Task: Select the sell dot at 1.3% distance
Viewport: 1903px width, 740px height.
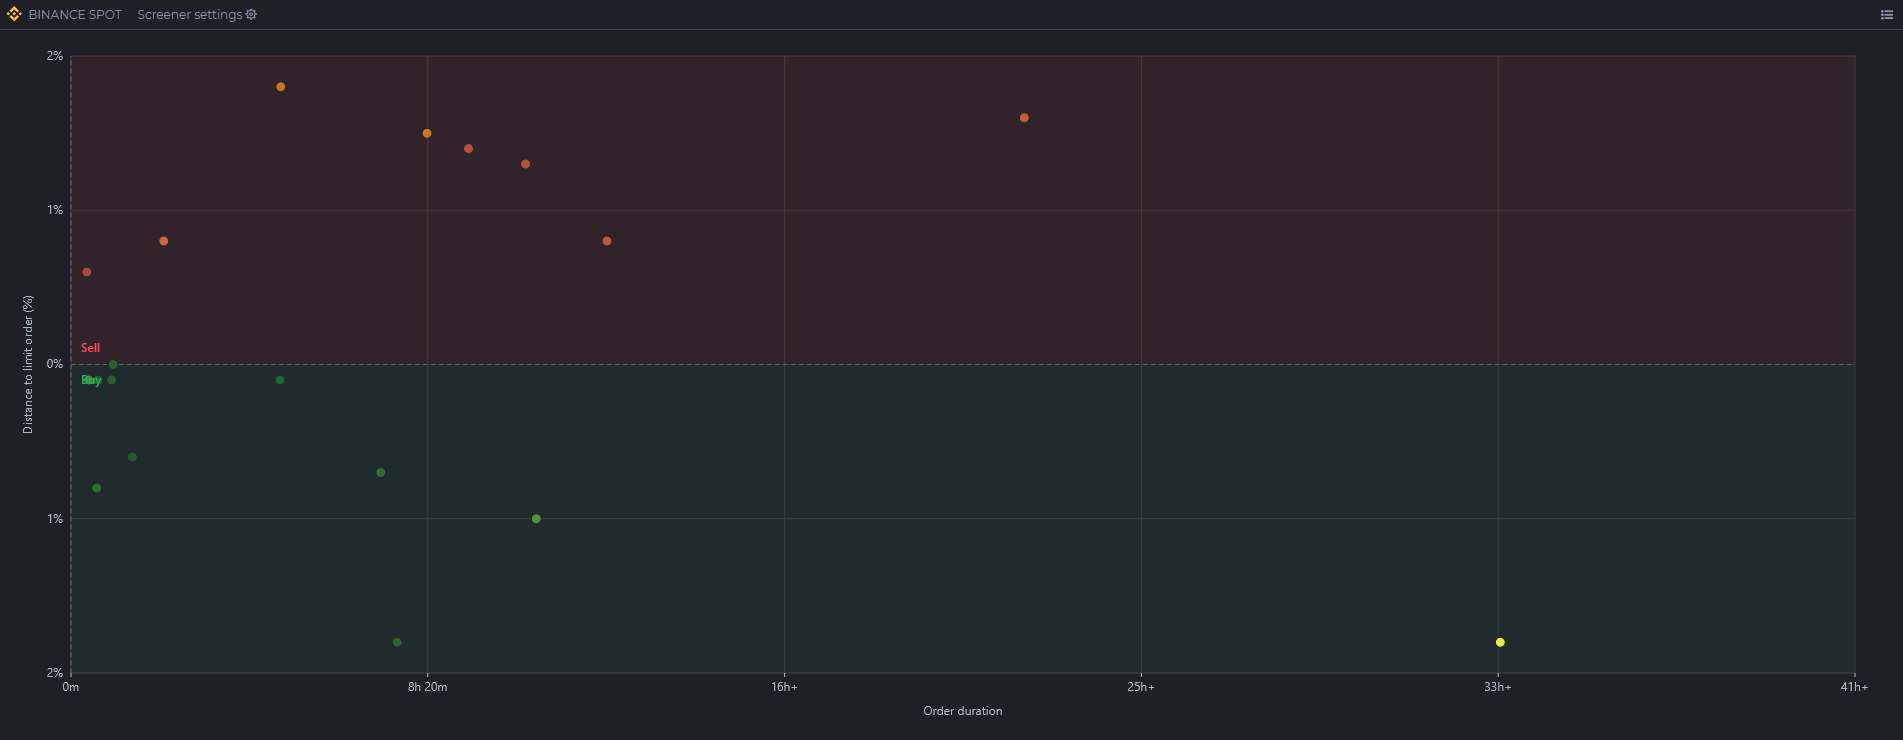Action: (525, 164)
